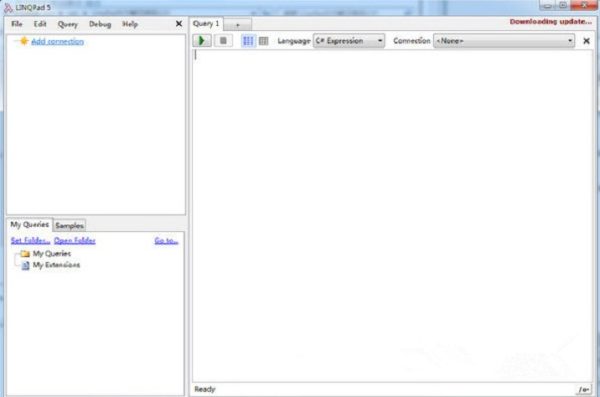Switch results to rich text view icon
The width and height of the screenshot is (600, 397).
(x=248, y=41)
